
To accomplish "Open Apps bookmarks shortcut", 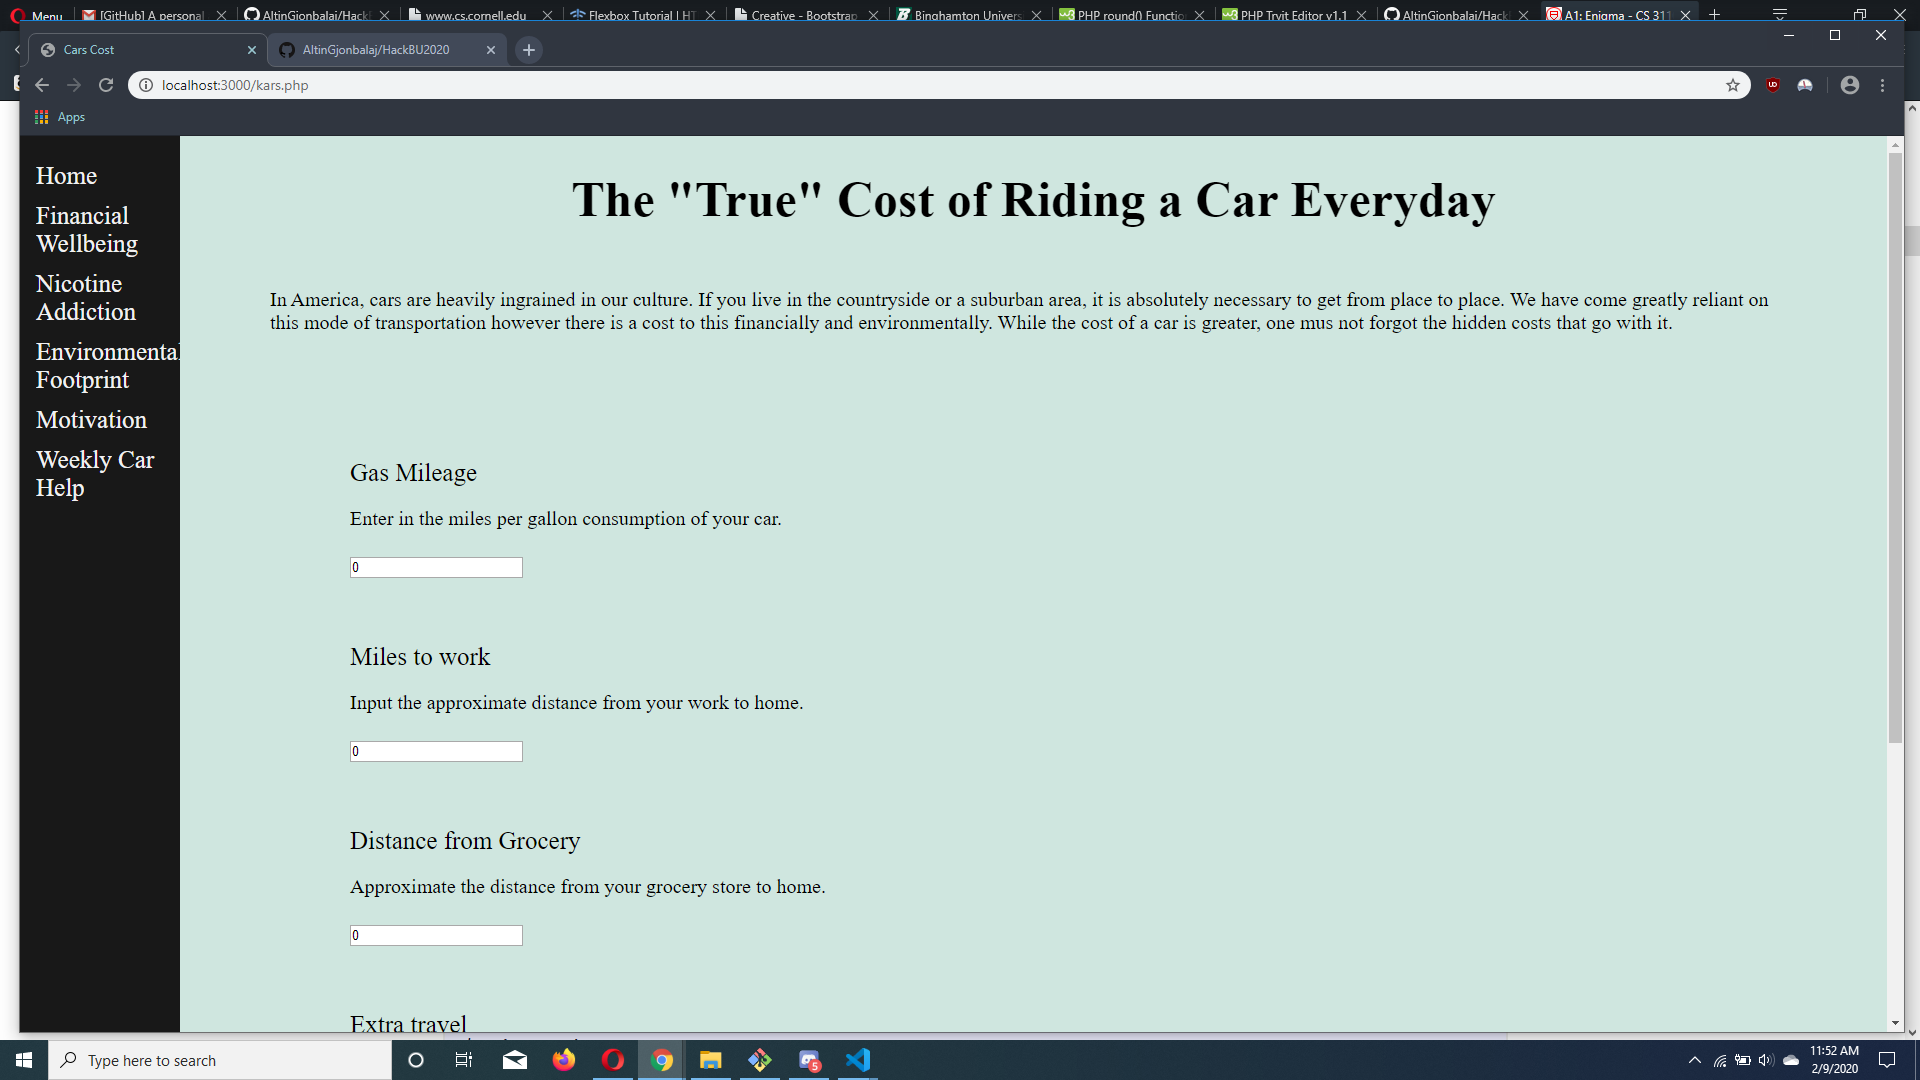I will pyautogui.click(x=60, y=117).
